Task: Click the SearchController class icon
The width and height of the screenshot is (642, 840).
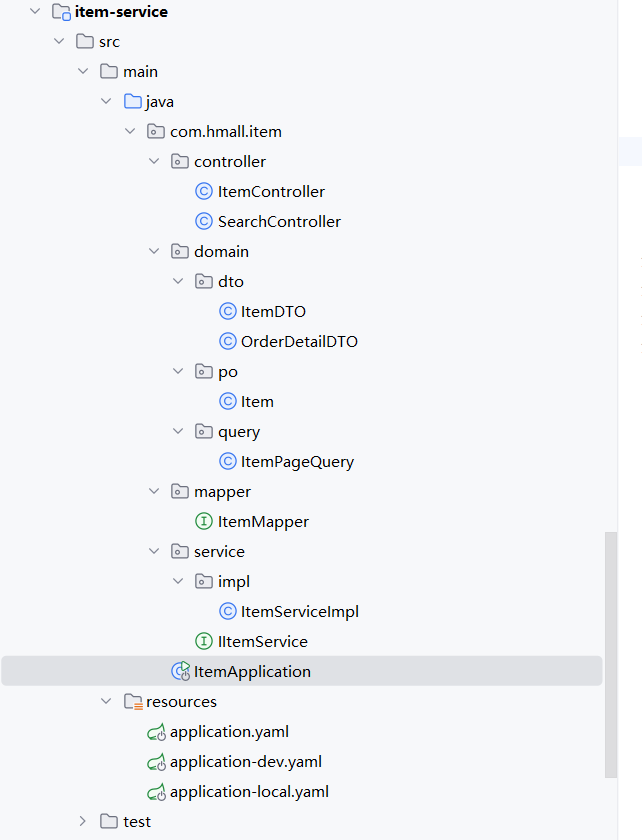Action: point(204,221)
